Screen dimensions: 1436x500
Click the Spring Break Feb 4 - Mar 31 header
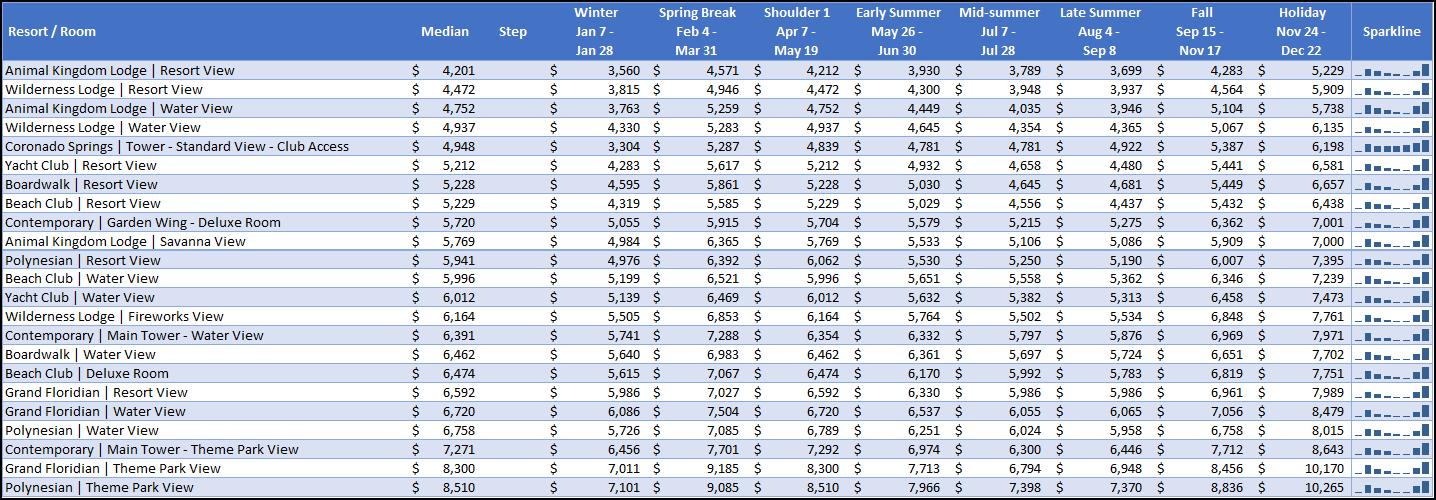click(x=697, y=31)
